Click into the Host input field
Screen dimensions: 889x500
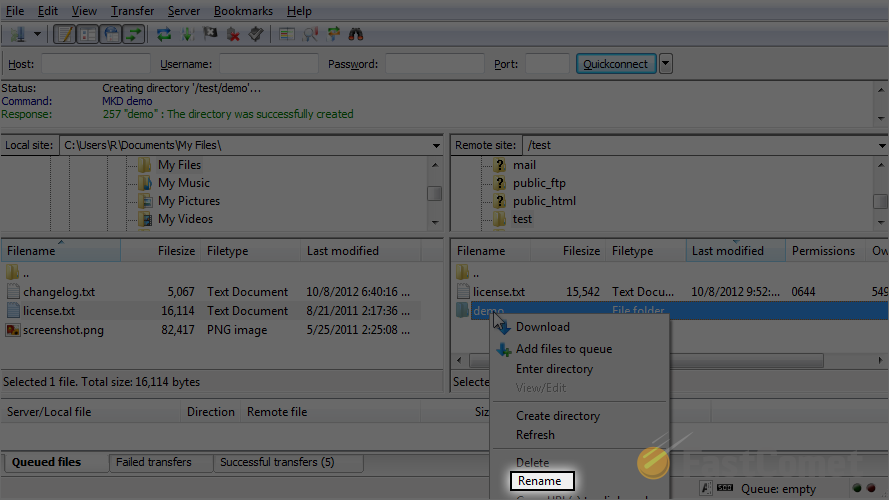click(95, 64)
